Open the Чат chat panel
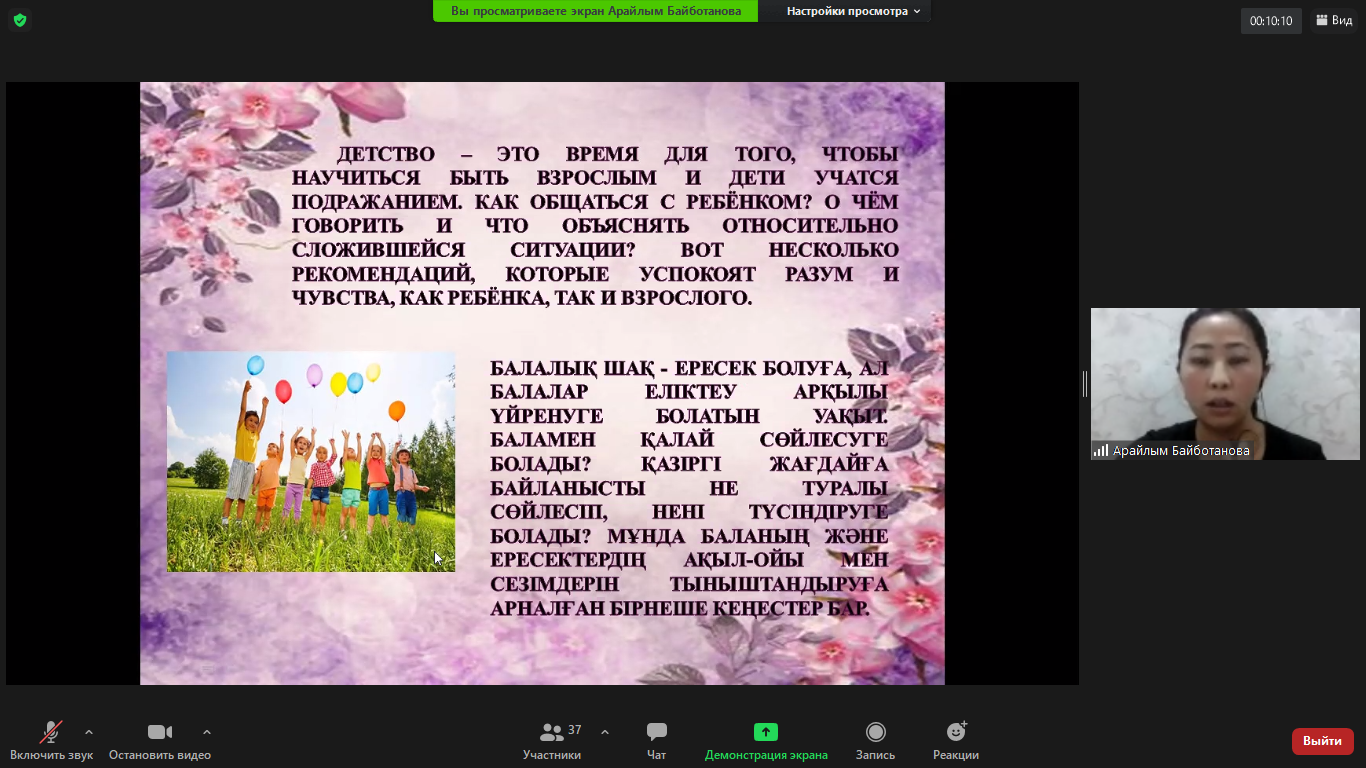The height and width of the screenshot is (768, 1366). click(x=657, y=741)
